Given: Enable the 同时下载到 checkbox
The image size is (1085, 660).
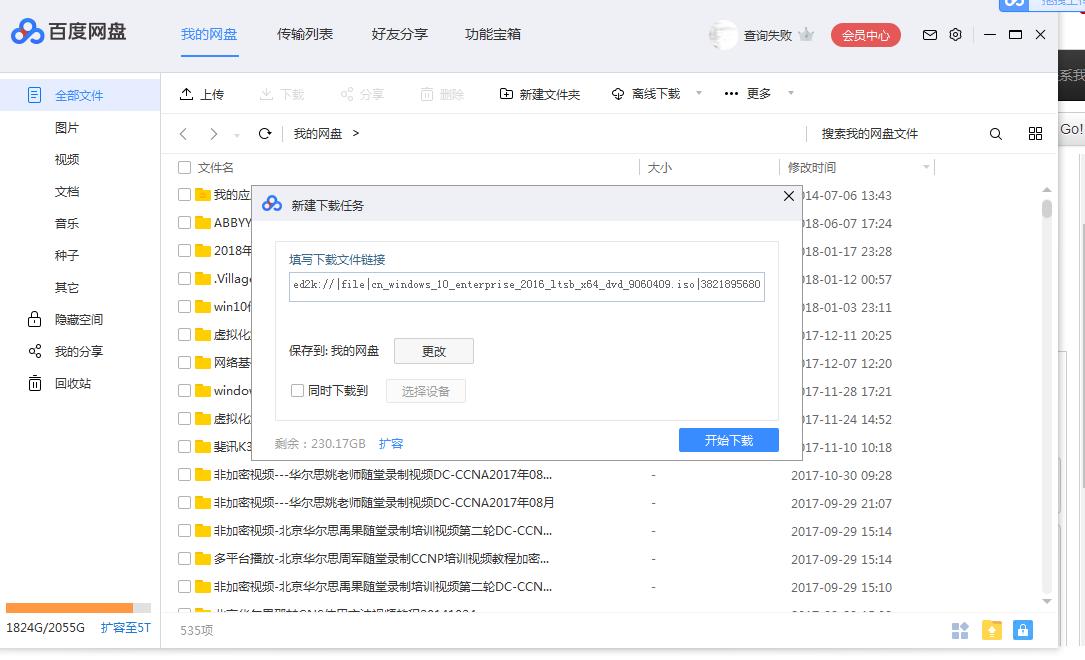Looking at the screenshot, I should coord(297,390).
